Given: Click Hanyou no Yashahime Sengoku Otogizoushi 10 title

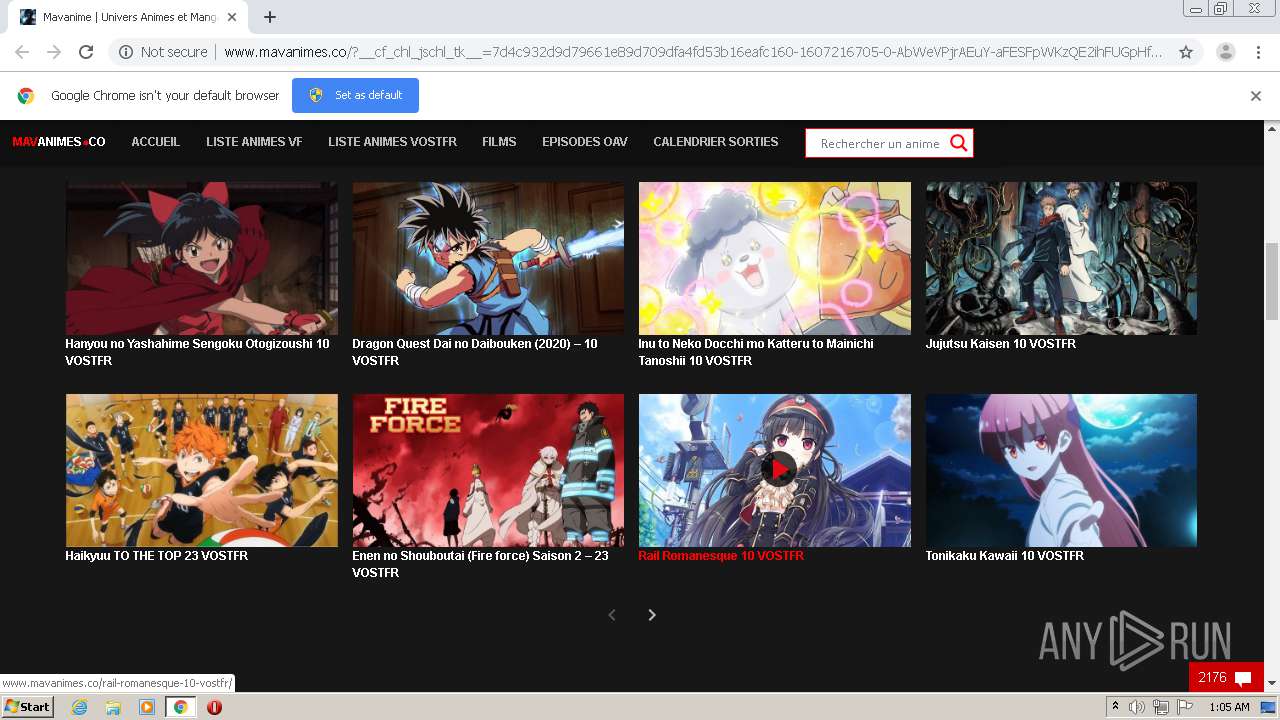Looking at the screenshot, I should click(x=197, y=352).
